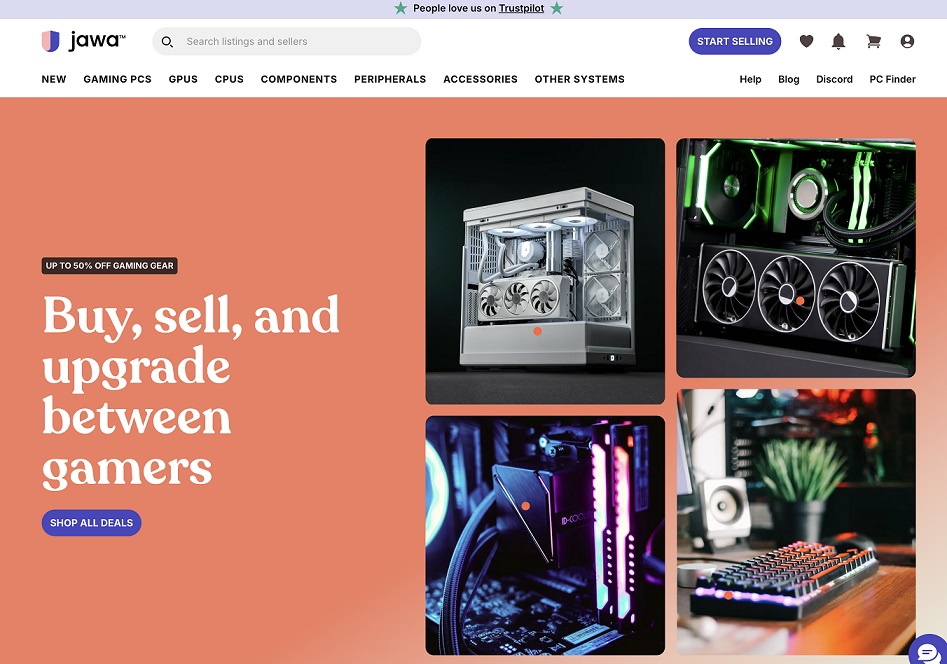Check the notifications bell icon
Screen dimensions: 947x664
(x=838, y=41)
